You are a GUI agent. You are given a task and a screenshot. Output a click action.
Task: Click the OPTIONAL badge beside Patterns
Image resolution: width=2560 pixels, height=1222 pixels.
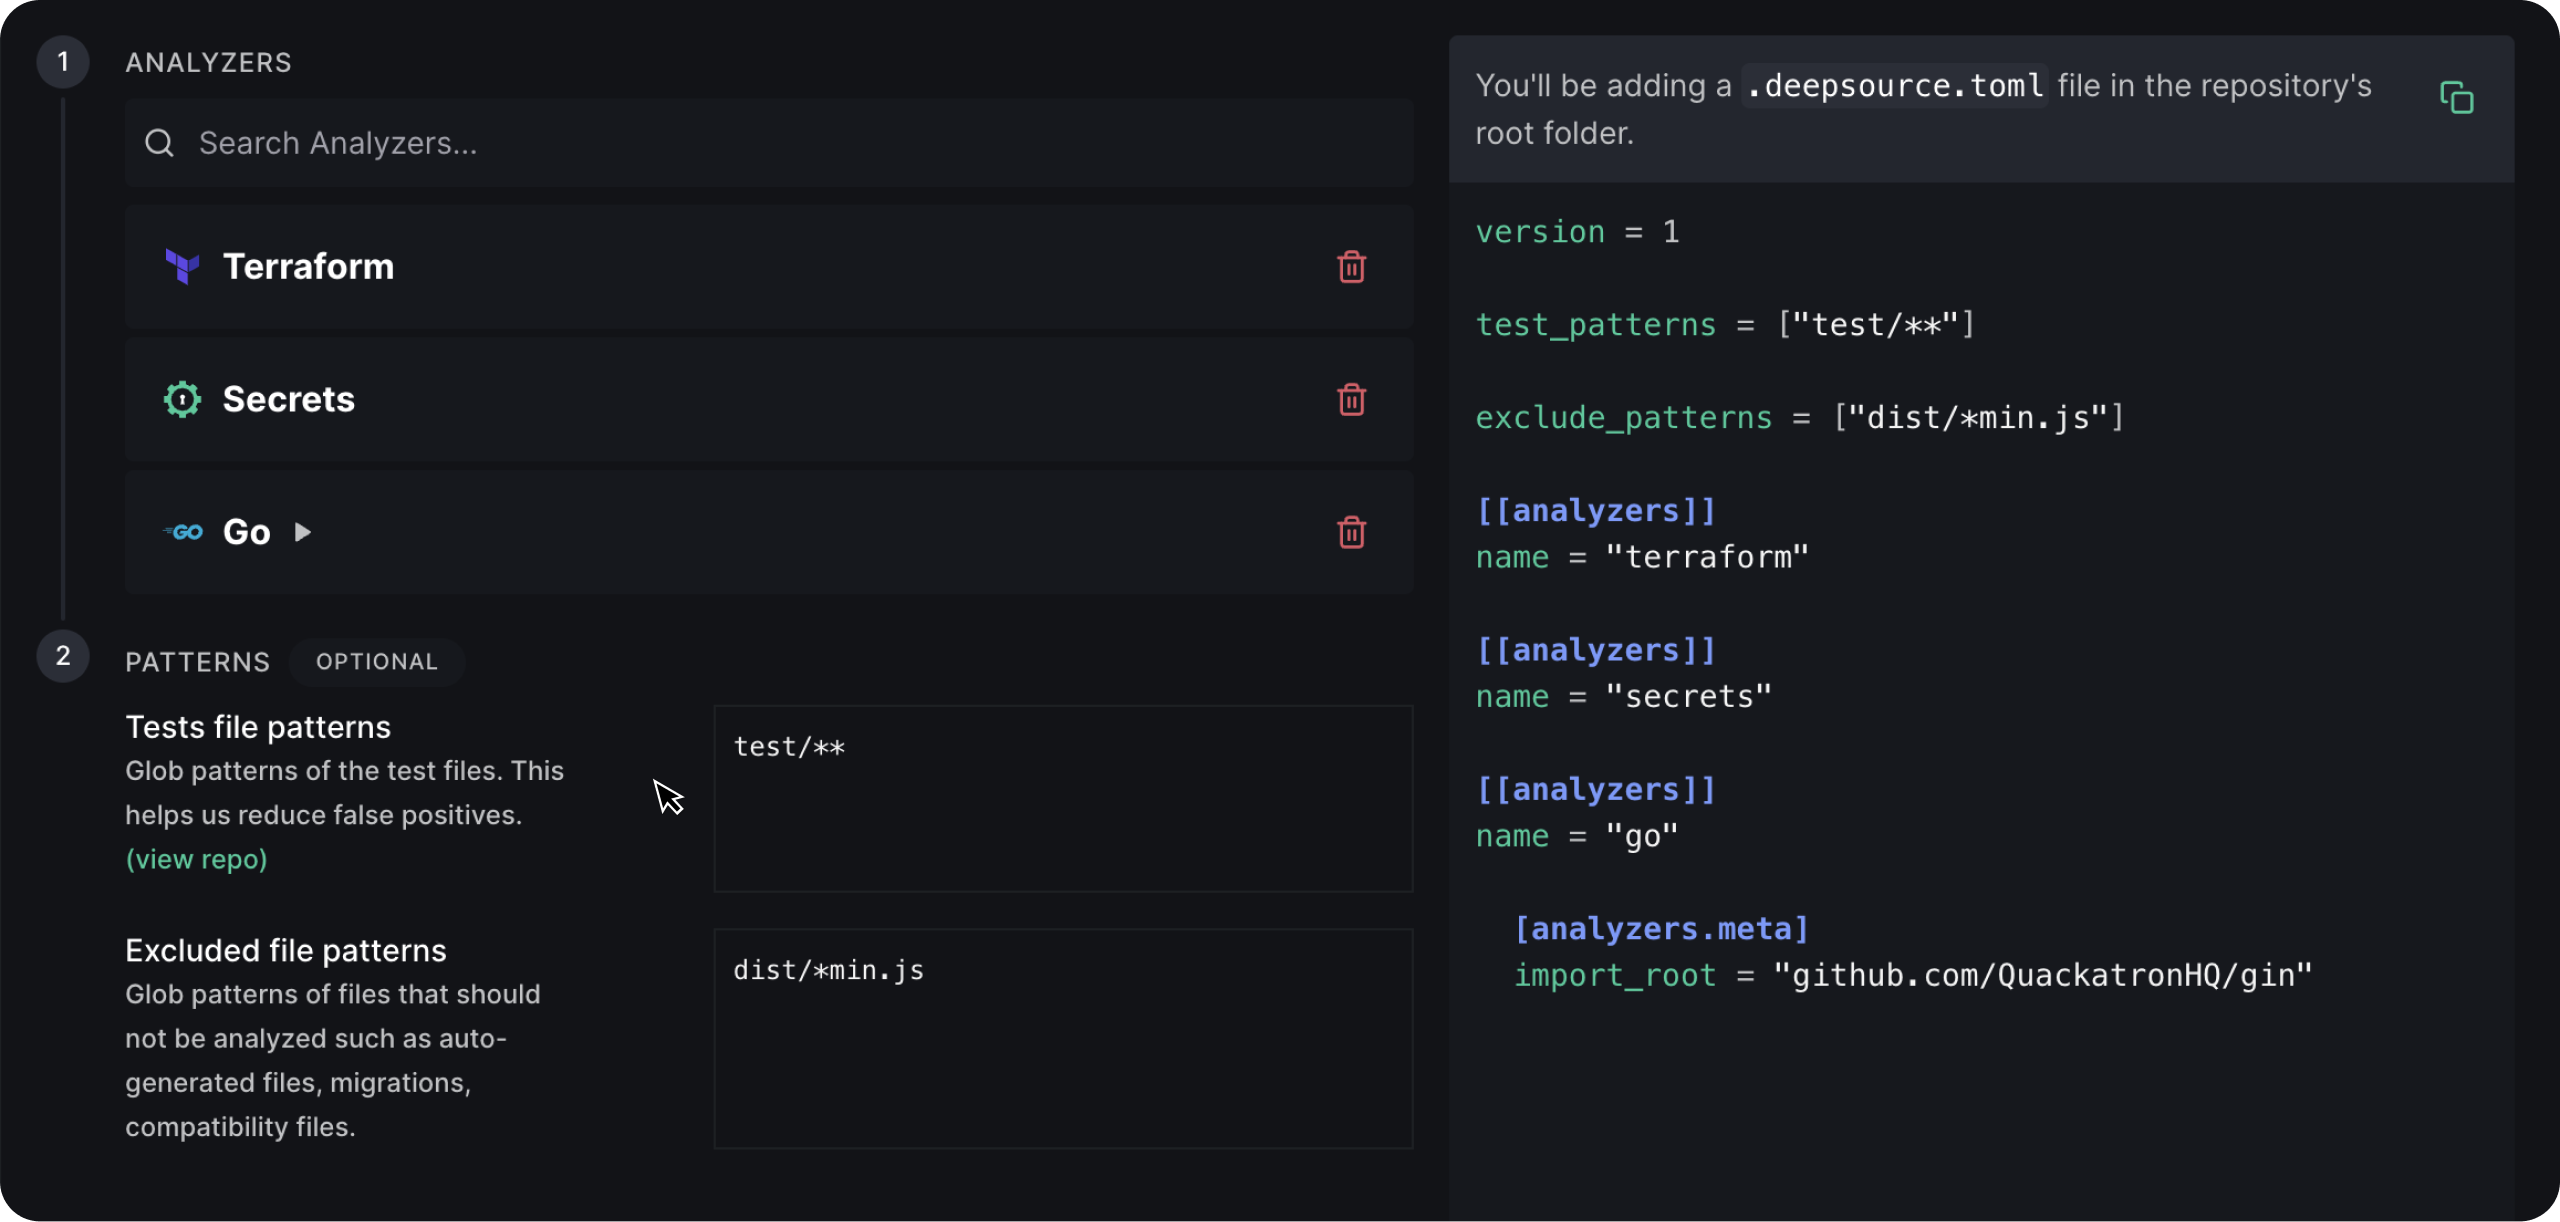click(x=377, y=662)
